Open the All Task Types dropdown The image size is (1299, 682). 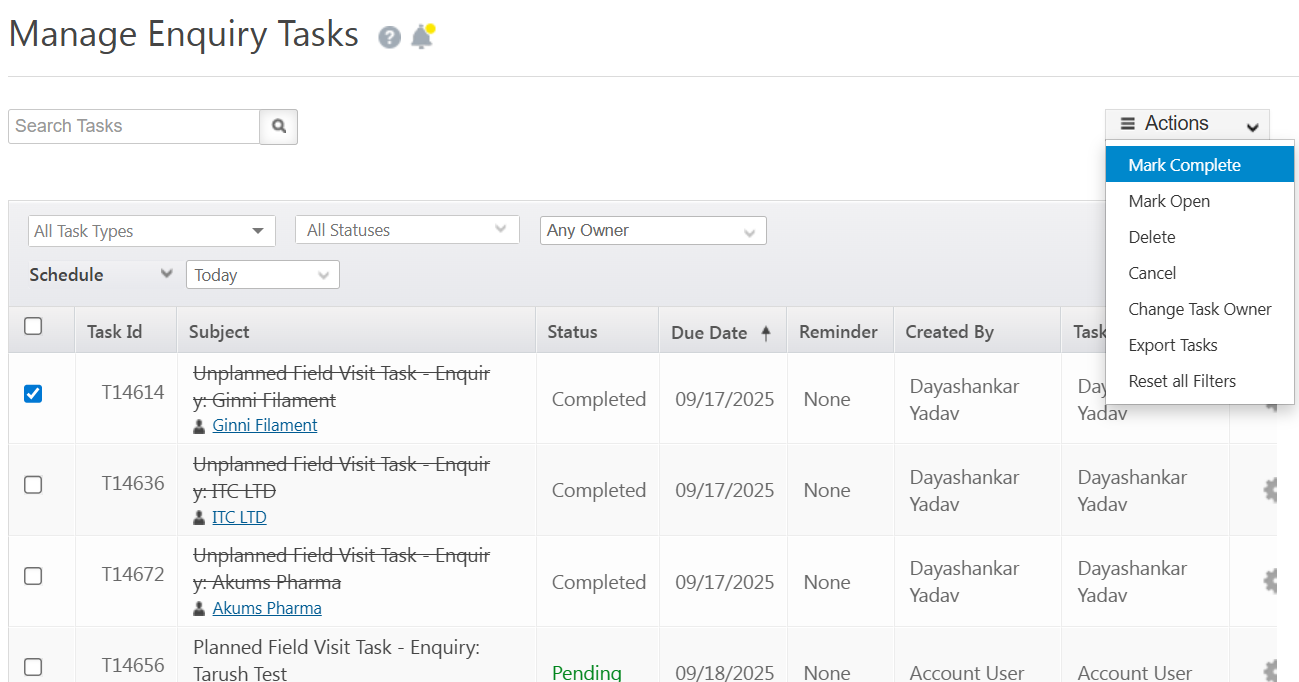[152, 231]
